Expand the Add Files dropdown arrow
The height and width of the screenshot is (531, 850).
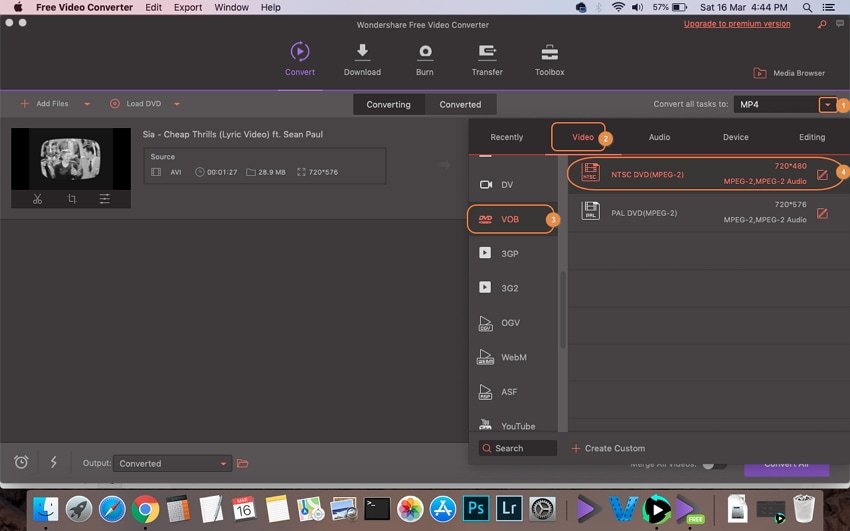point(87,104)
